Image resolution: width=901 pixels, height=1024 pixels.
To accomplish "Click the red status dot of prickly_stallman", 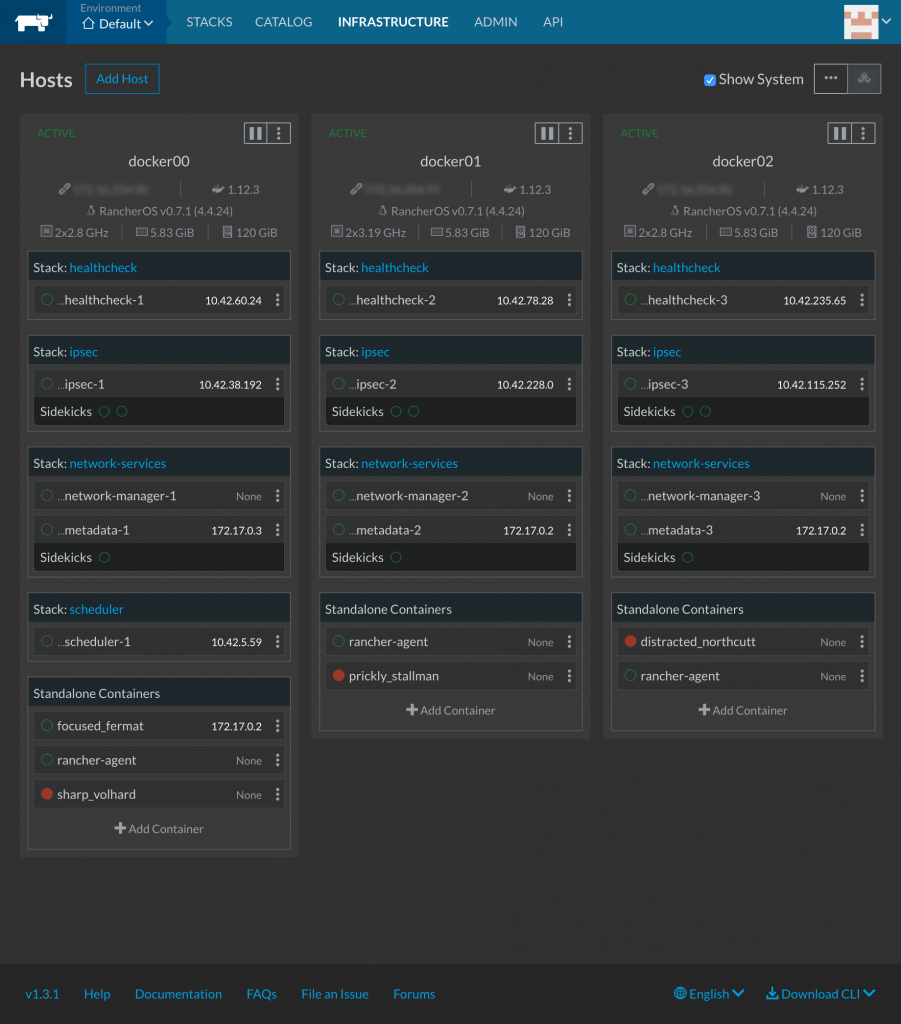I will pyautogui.click(x=338, y=675).
